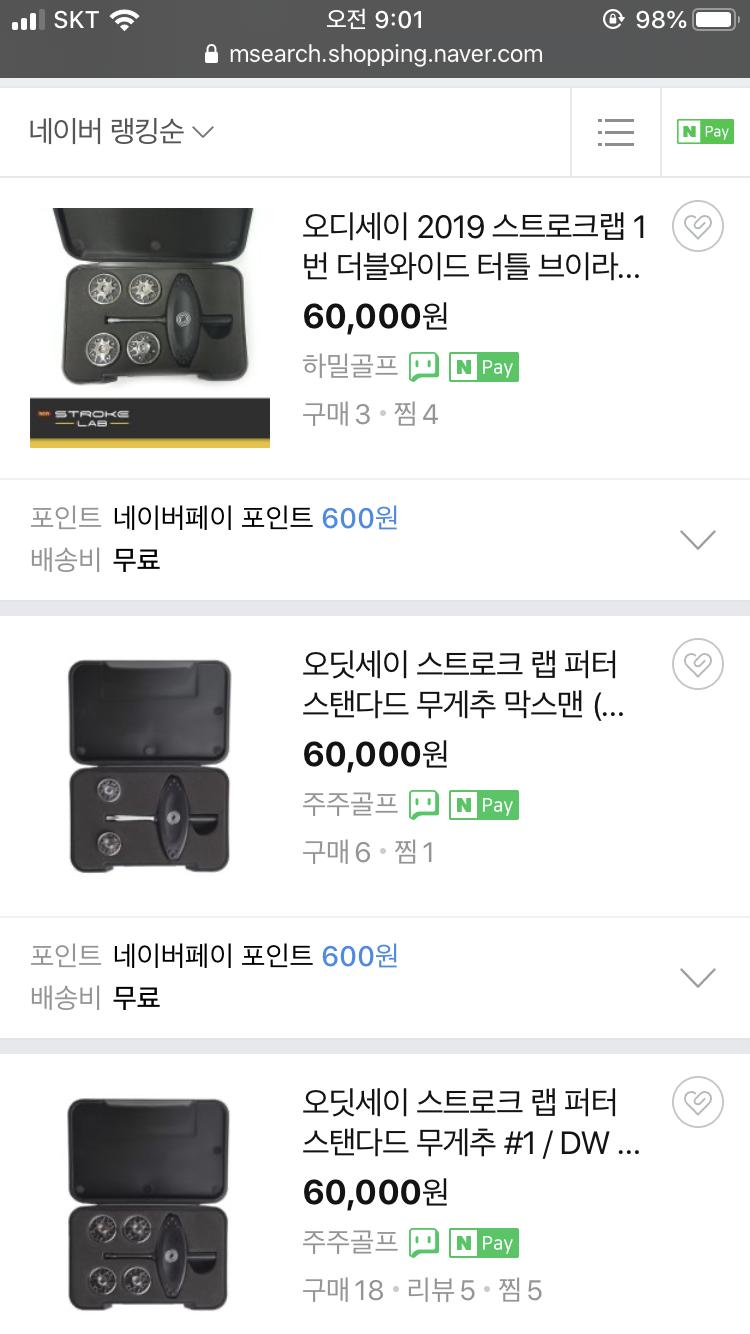Click N Pay badge on 하밀골프 listing
Screen dimensions: 750x1334
point(483,367)
